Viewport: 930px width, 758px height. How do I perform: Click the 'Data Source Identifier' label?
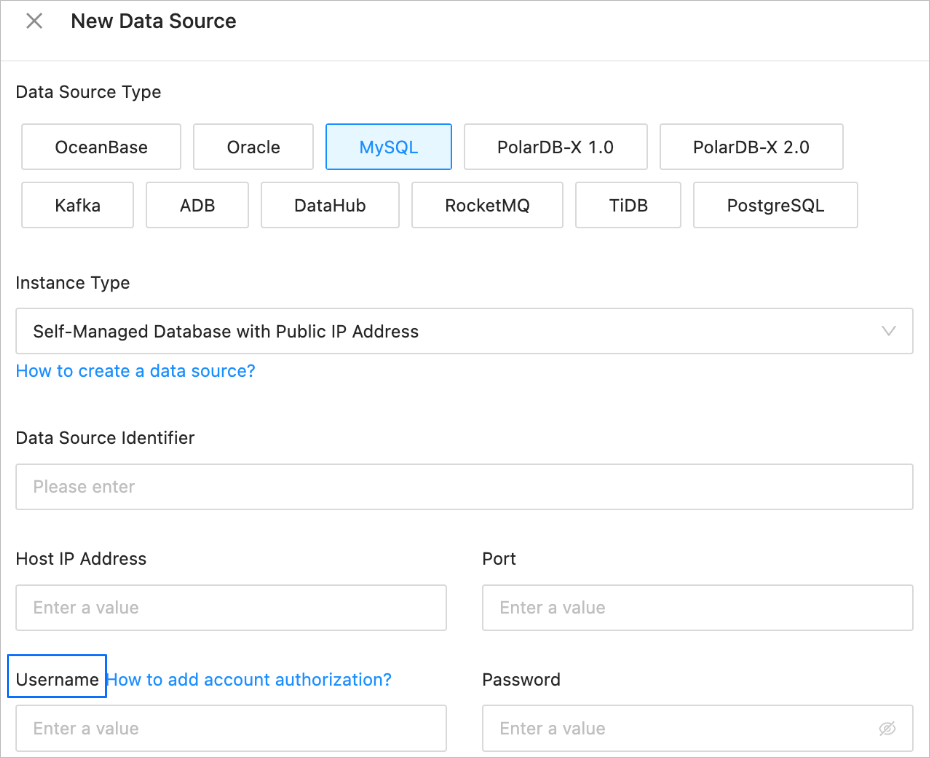[105, 438]
